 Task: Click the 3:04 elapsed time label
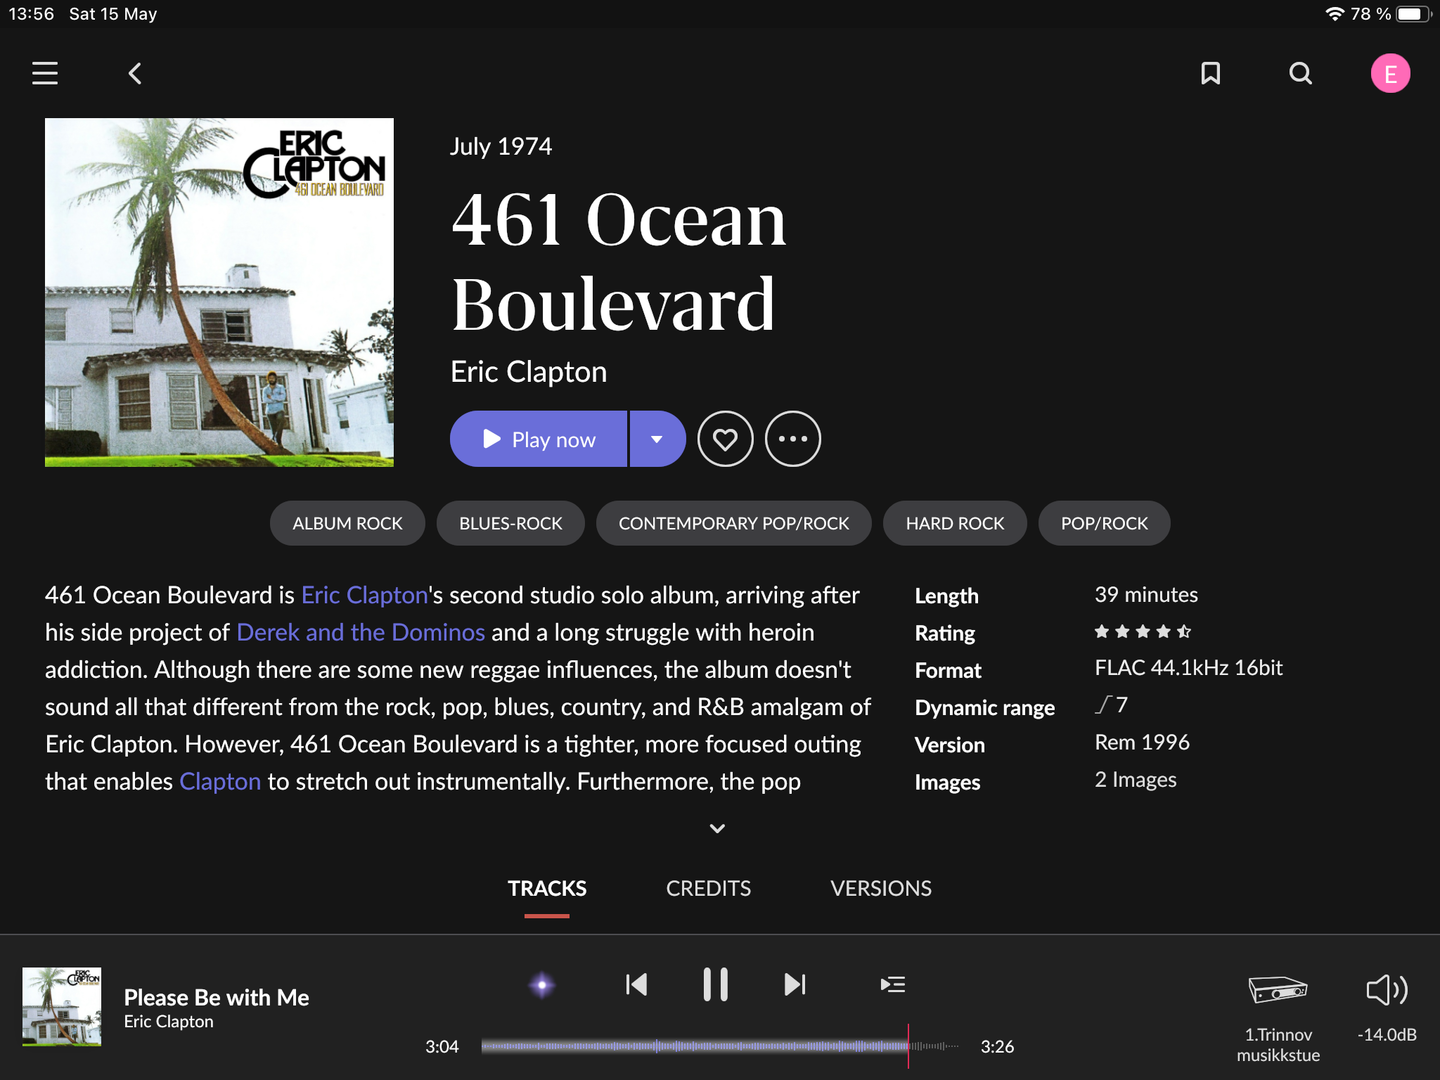tap(442, 1046)
